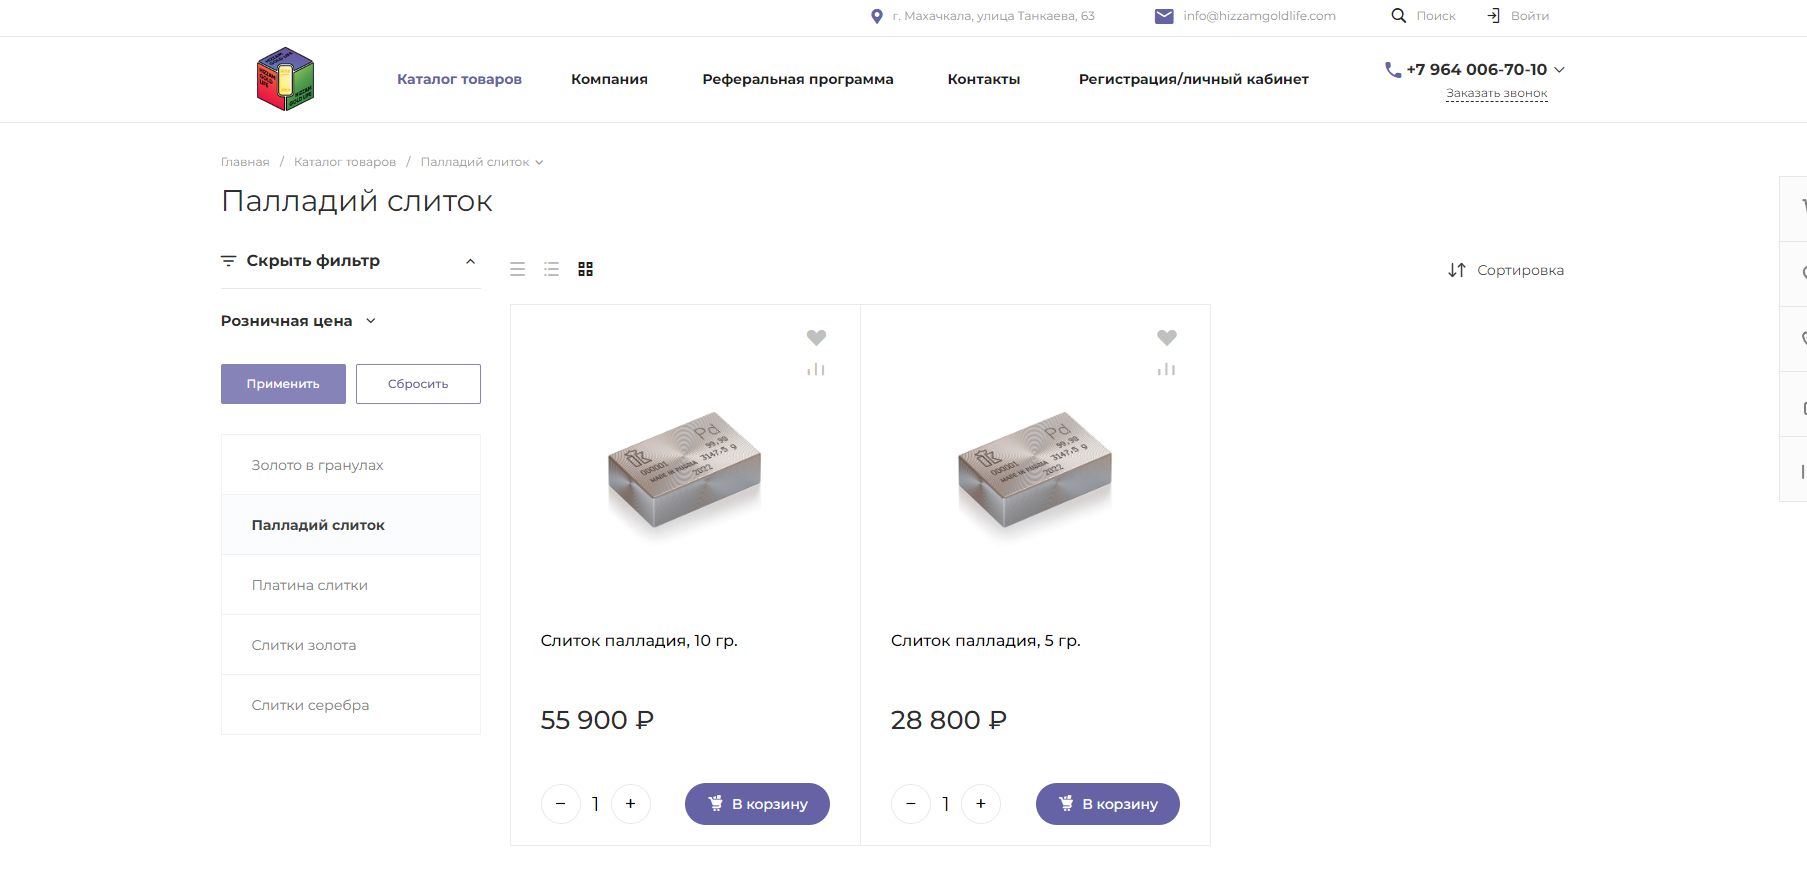Open search via magnifier icon

(x=1398, y=16)
